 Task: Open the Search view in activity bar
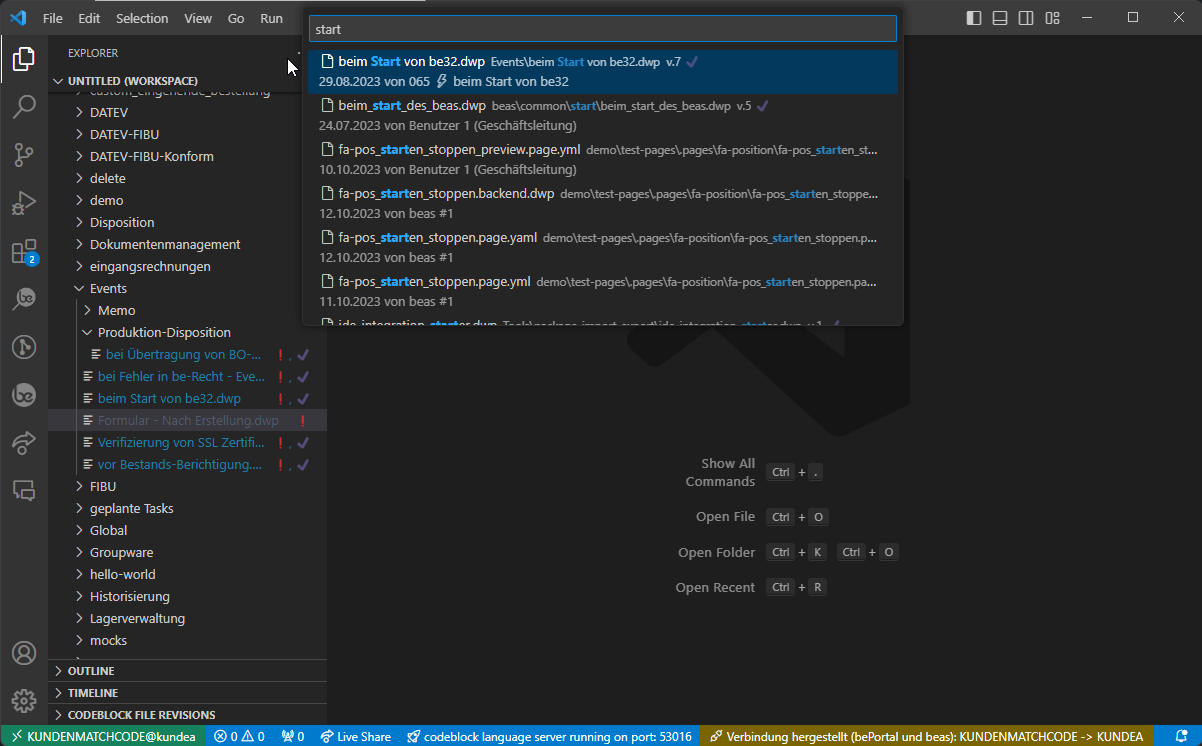[x=24, y=107]
